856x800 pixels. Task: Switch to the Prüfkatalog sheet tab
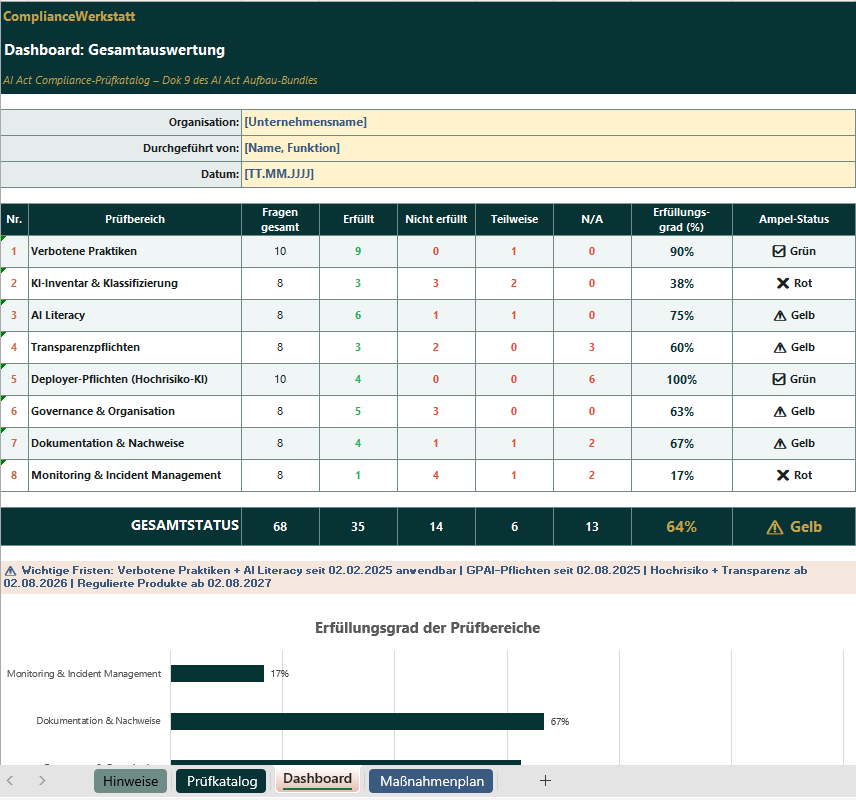point(220,779)
